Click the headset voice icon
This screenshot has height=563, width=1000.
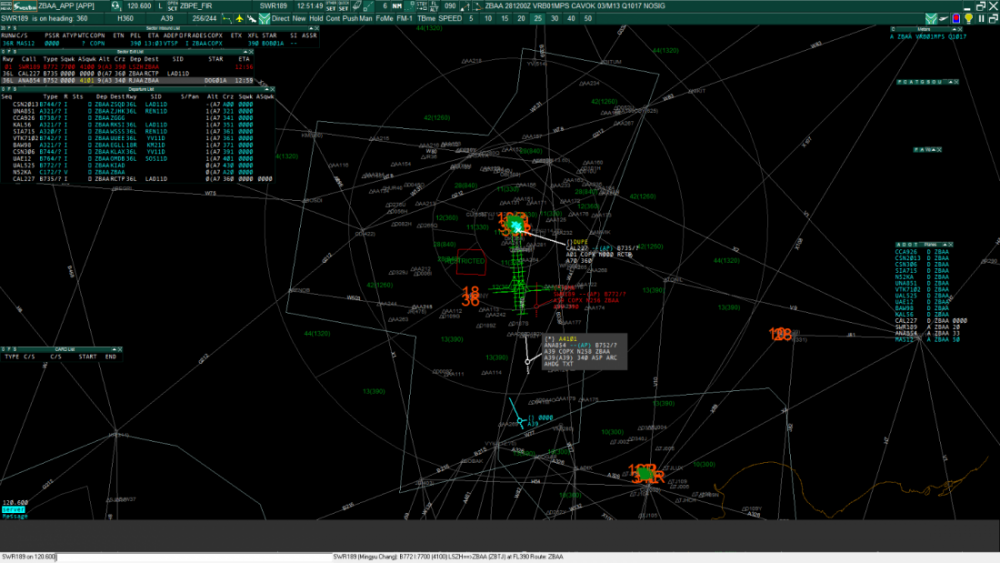[116, 6]
